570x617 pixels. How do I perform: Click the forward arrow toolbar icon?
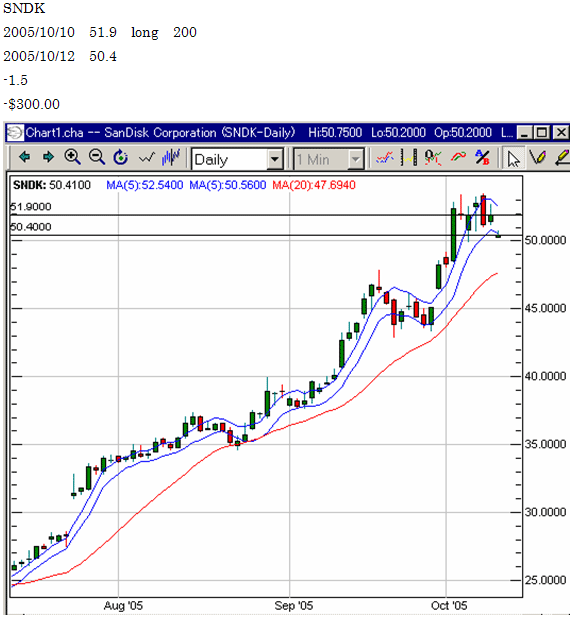click(48, 157)
